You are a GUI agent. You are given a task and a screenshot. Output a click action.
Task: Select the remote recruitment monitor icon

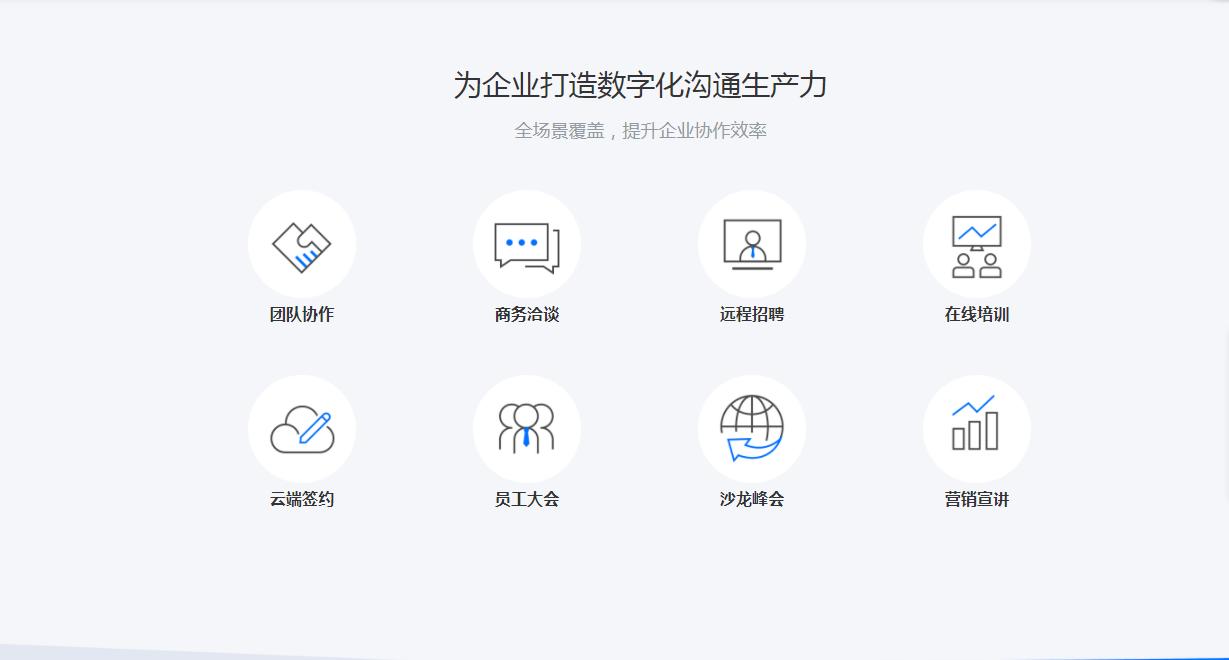click(x=752, y=245)
